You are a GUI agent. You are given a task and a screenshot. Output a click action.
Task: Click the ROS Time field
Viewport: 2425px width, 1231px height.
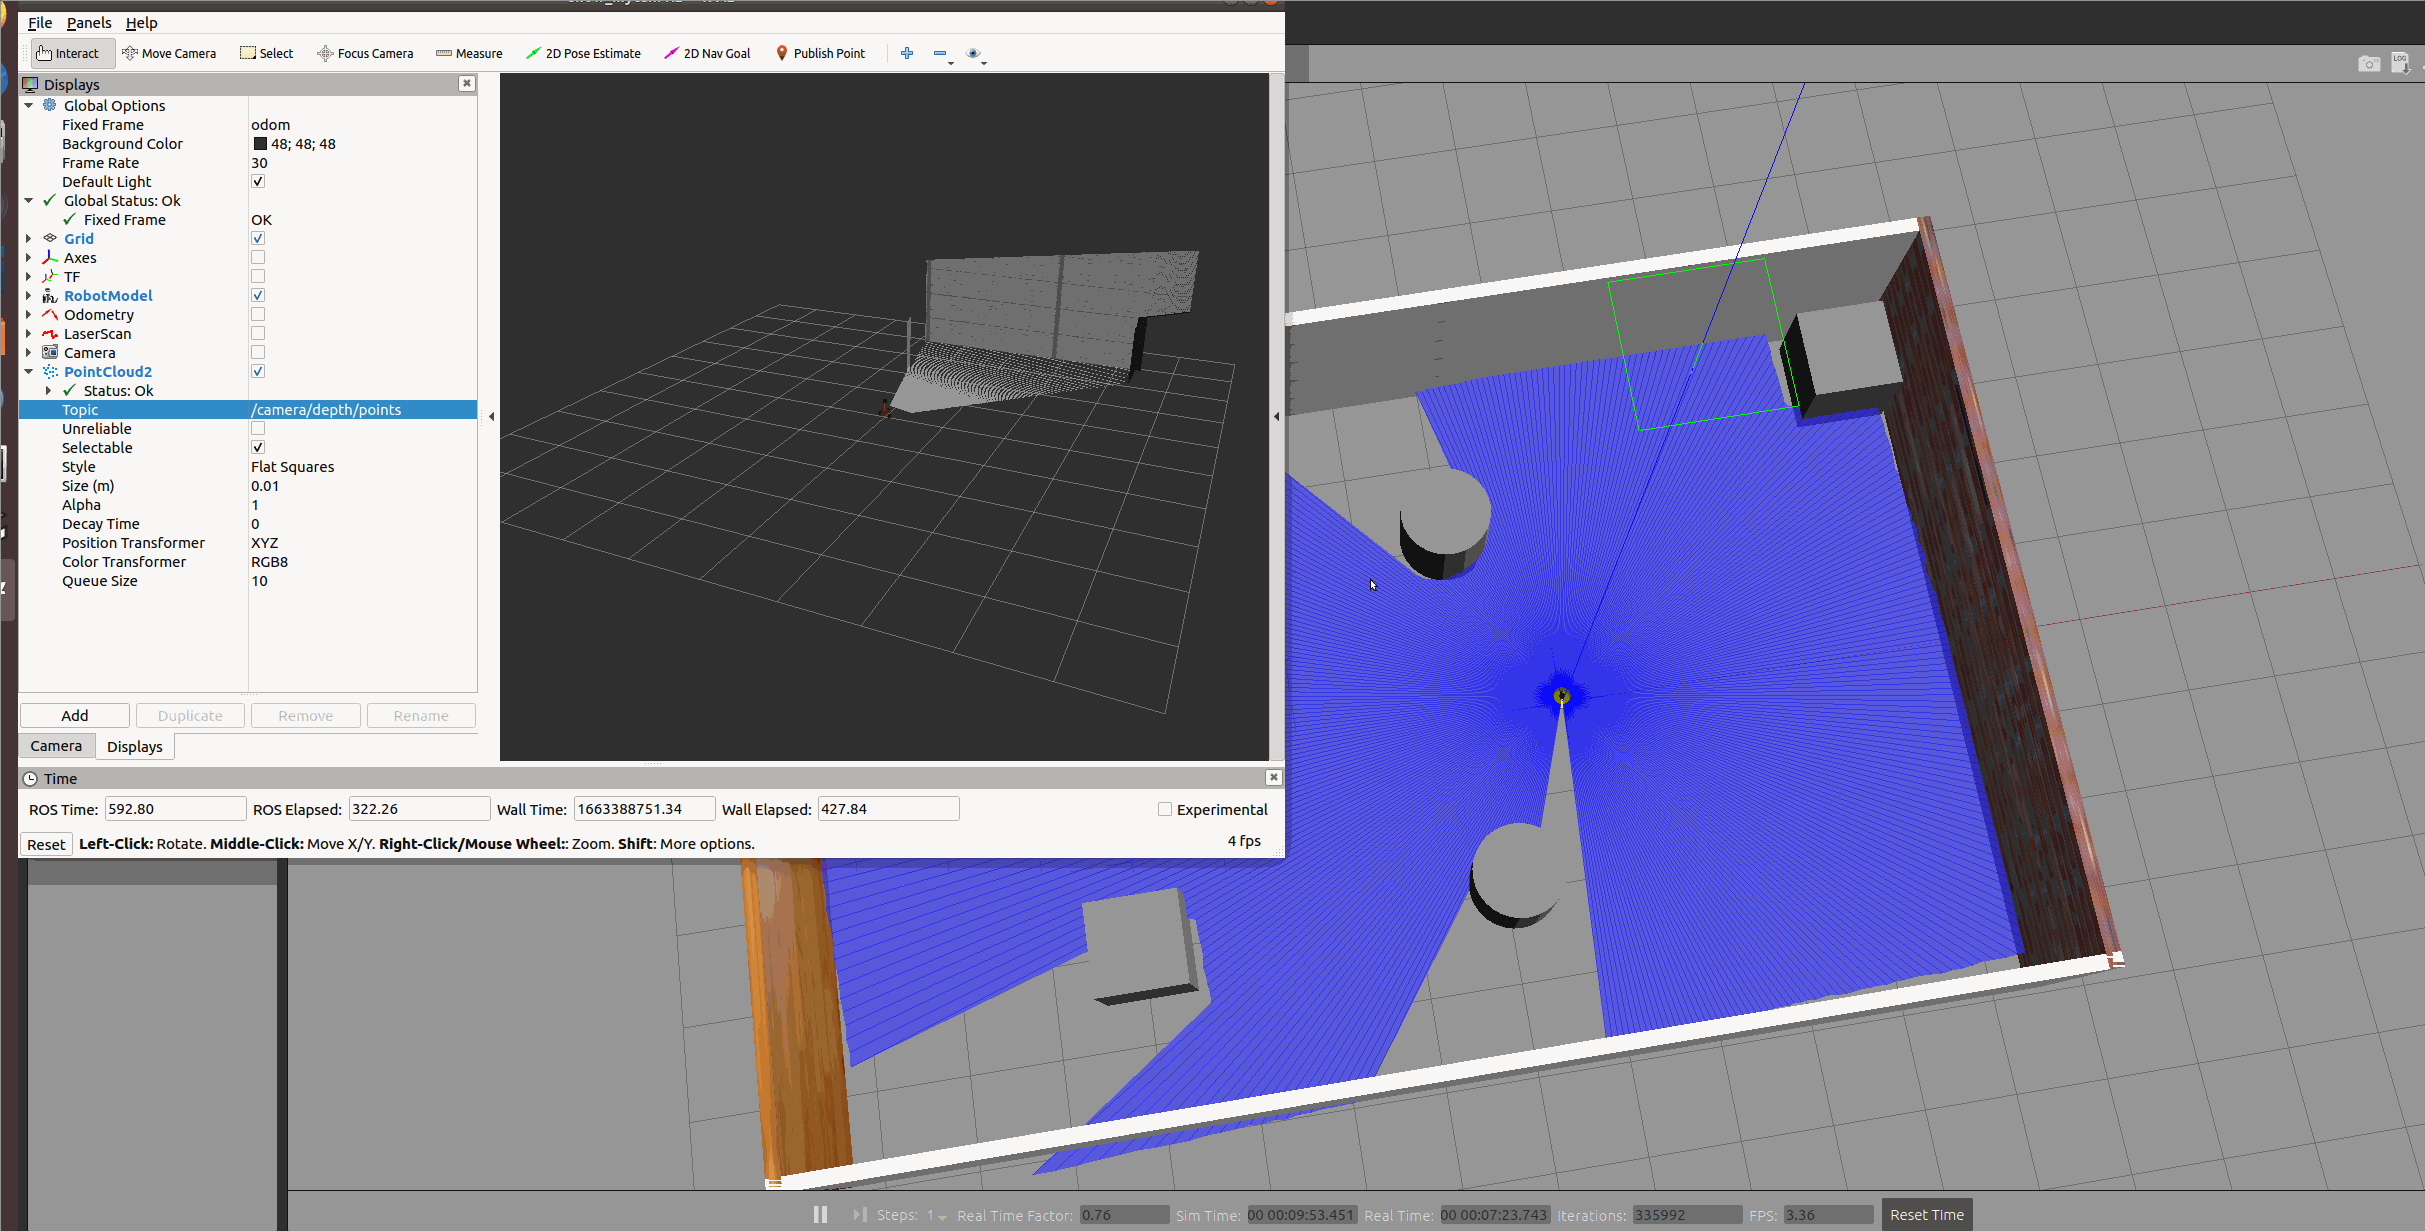[175, 809]
